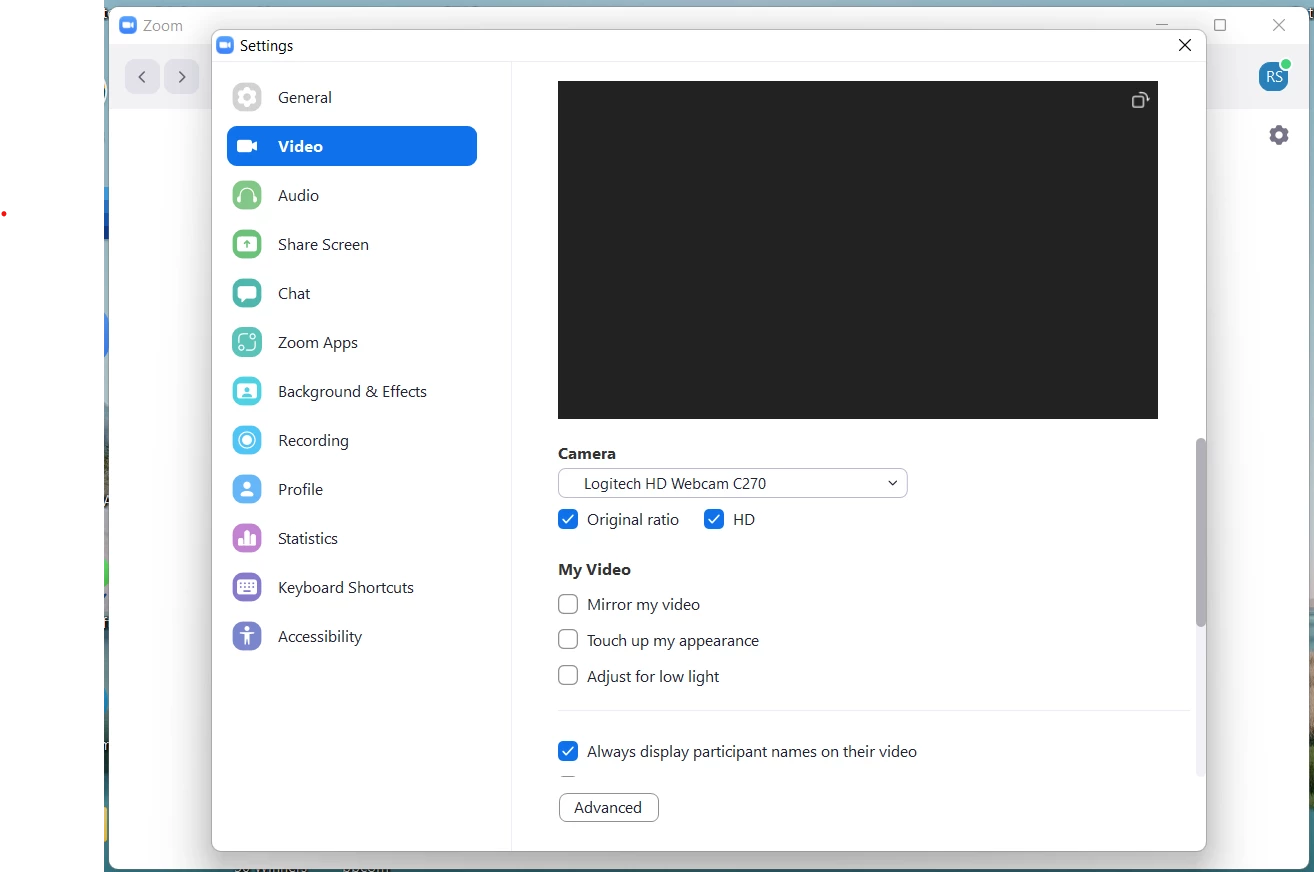Screen dimensions: 1314x872
Task: Enable Mirror my video
Action: pyautogui.click(x=568, y=605)
